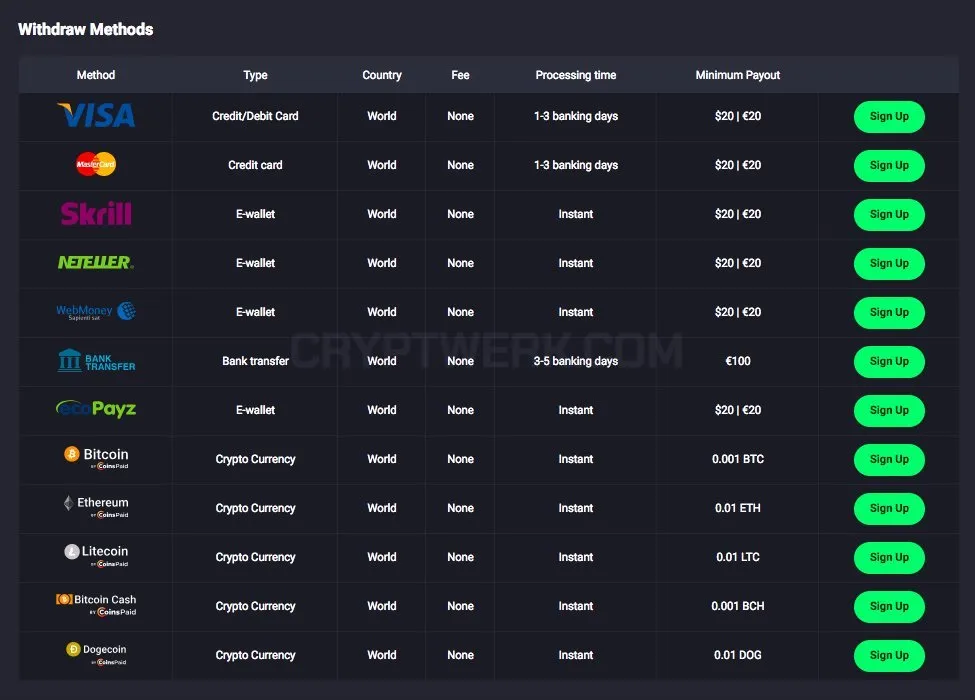This screenshot has height=700, width=975.
Task: Click the €100 minimum payout value
Action: (x=737, y=361)
